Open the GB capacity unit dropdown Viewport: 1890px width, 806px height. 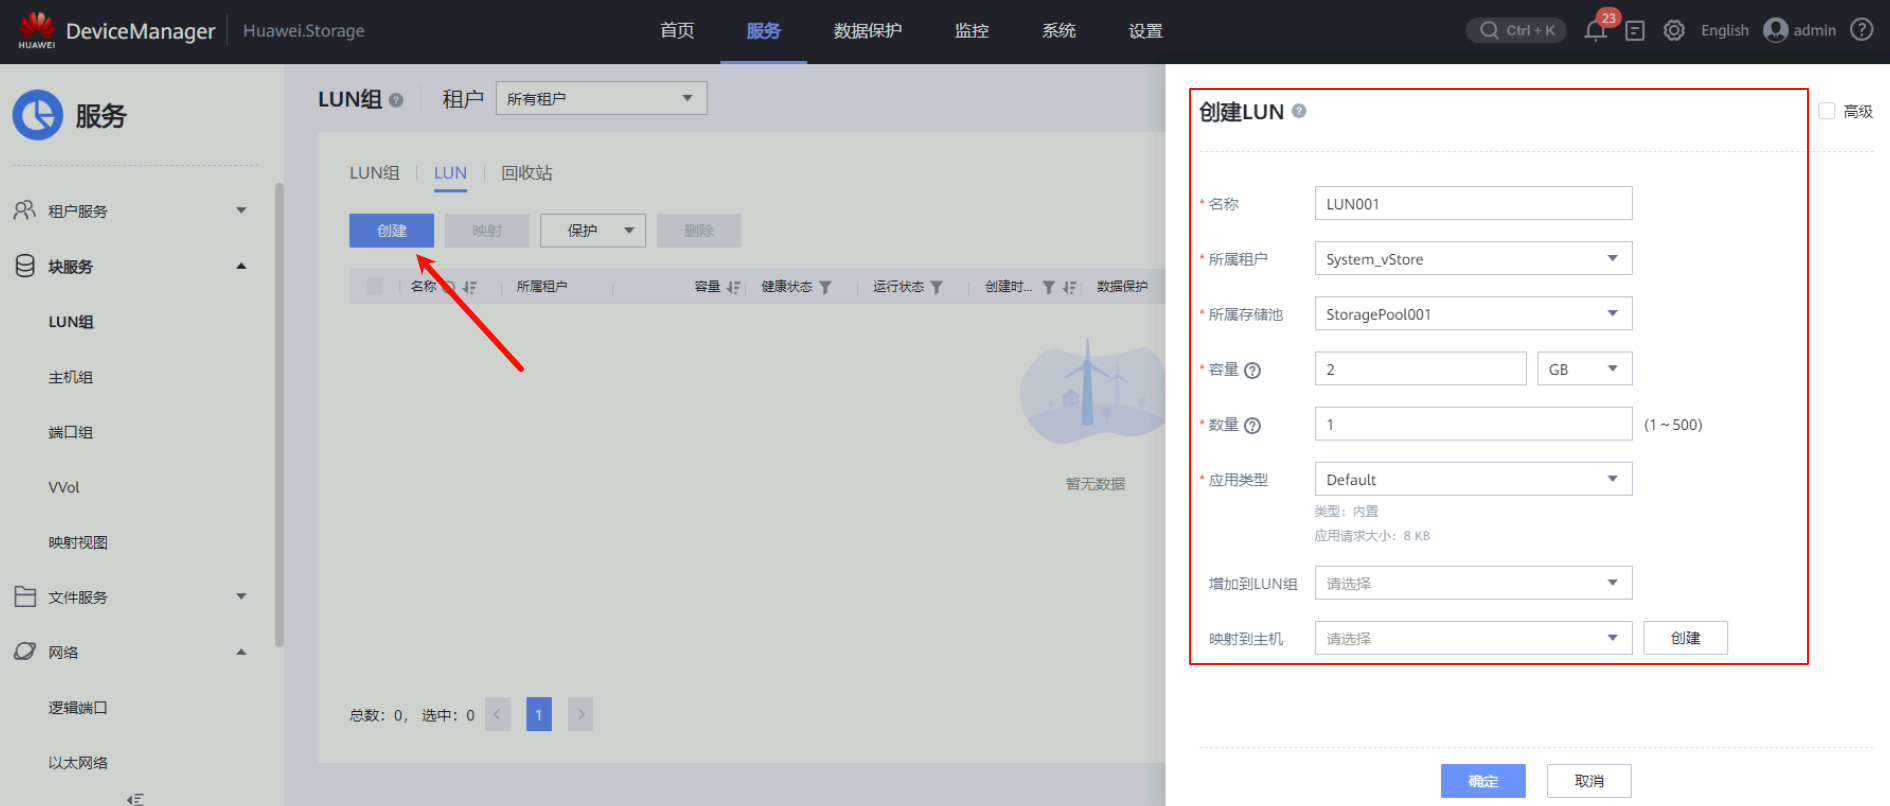coord(1584,369)
